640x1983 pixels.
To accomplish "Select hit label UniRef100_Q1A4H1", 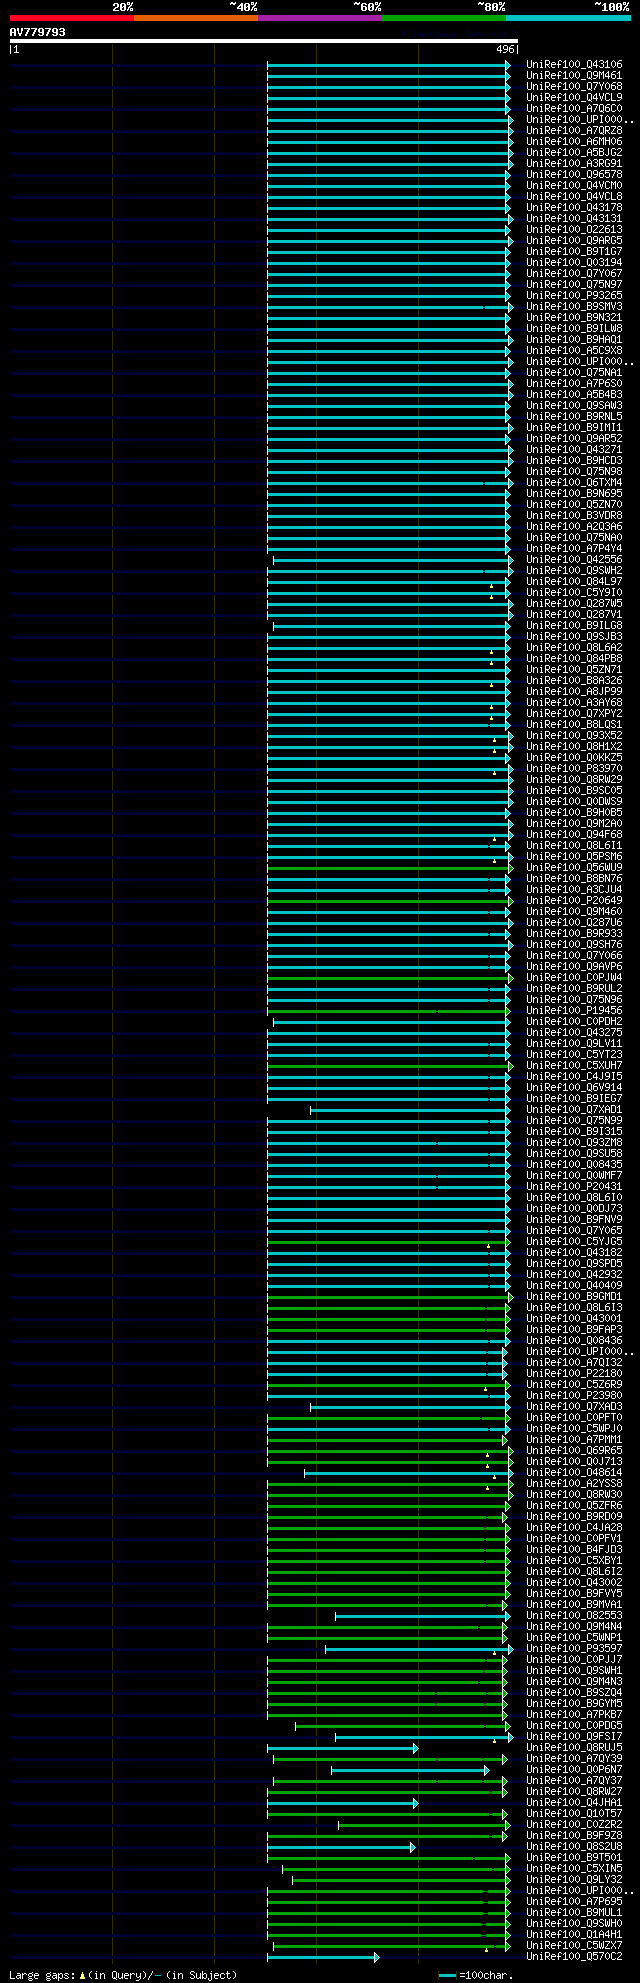I will click(x=574, y=1935).
